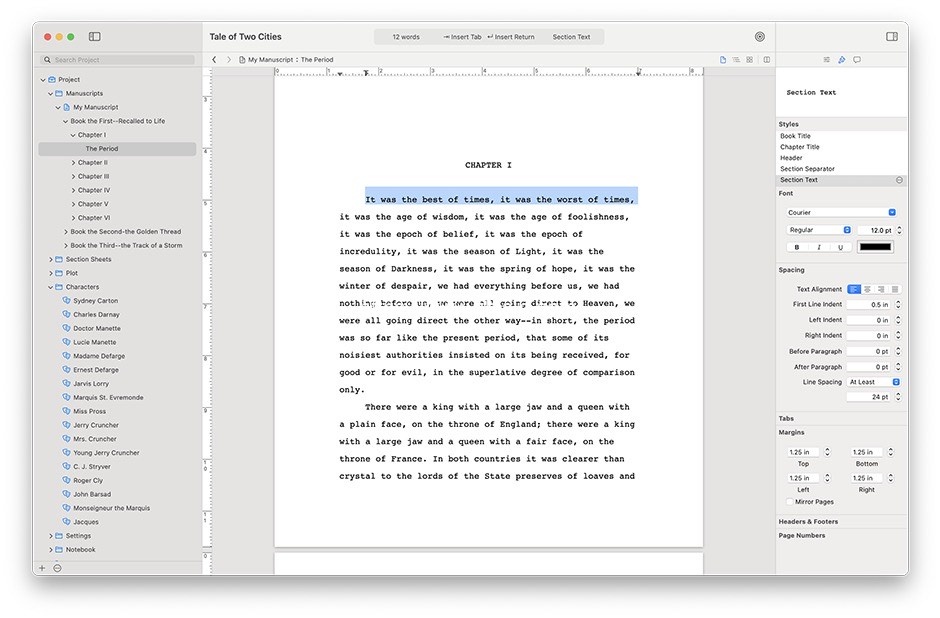Enable the Mirror Pages checkbox

(x=790, y=502)
